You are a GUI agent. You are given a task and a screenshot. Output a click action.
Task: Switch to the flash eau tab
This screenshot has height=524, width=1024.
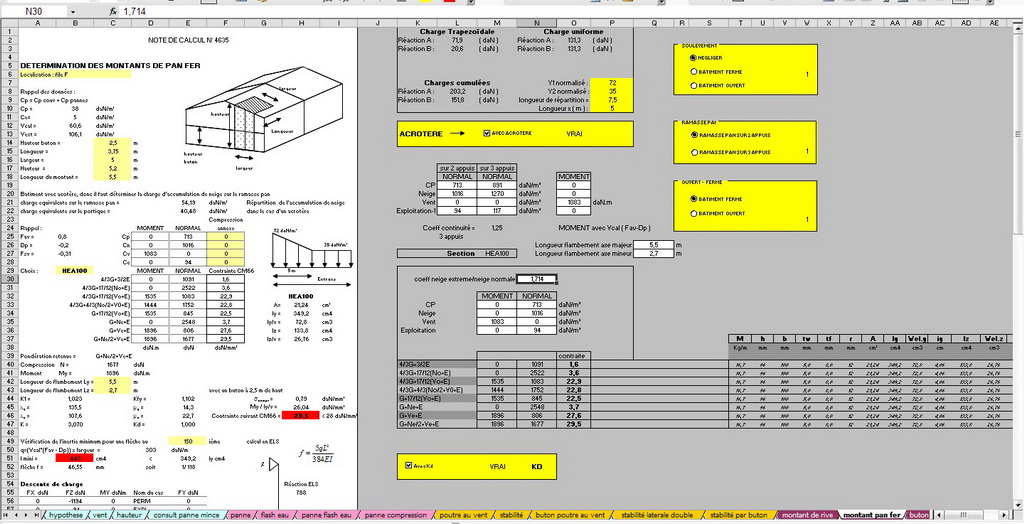[275, 516]
